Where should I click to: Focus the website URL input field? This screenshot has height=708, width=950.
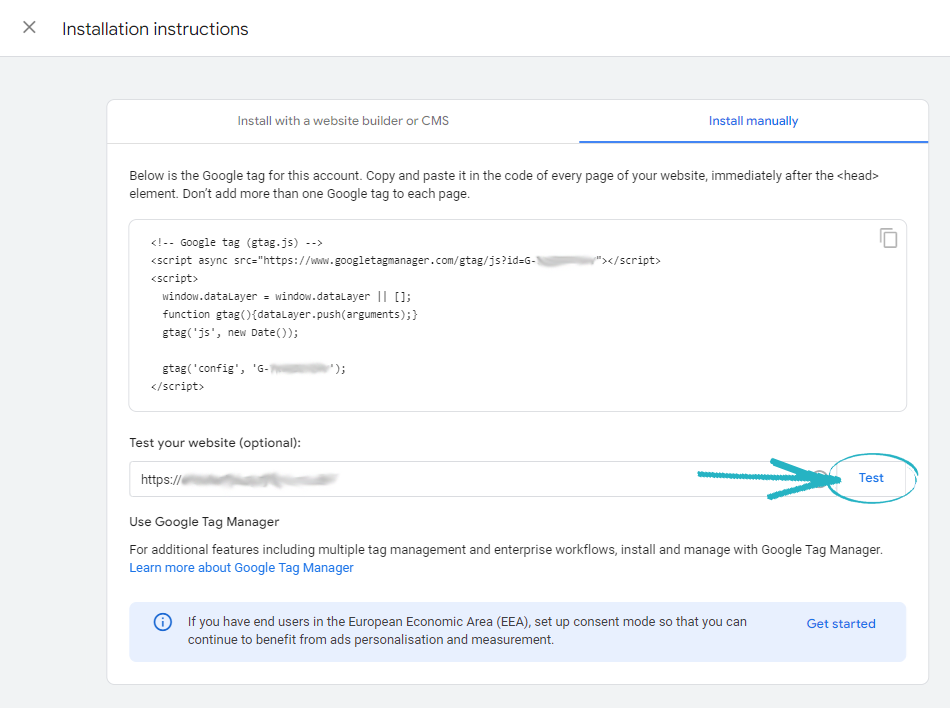point(450,479)
